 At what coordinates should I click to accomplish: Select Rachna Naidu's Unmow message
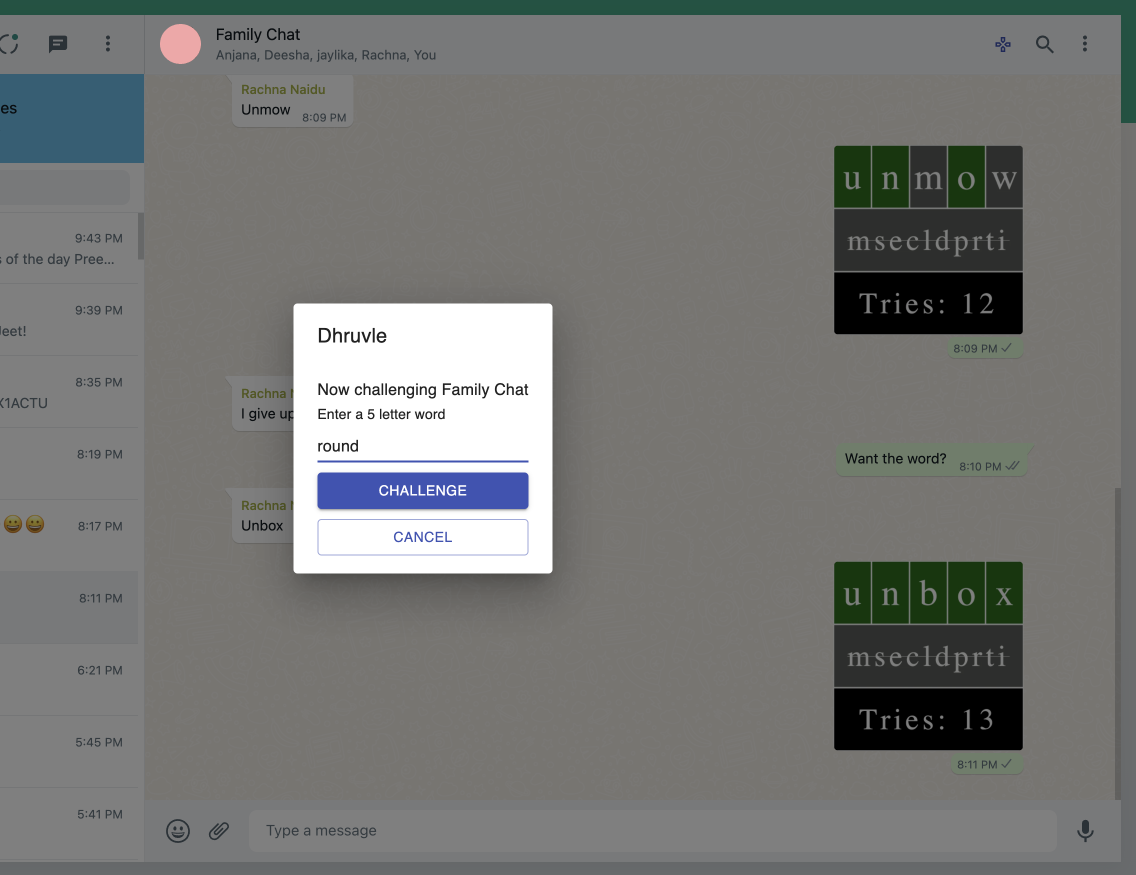coord(293,101)
